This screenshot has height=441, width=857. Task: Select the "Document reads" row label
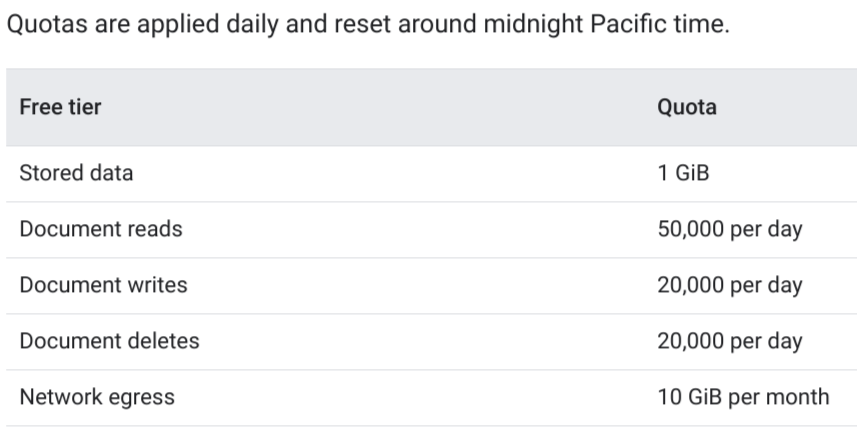coord(101,229)
